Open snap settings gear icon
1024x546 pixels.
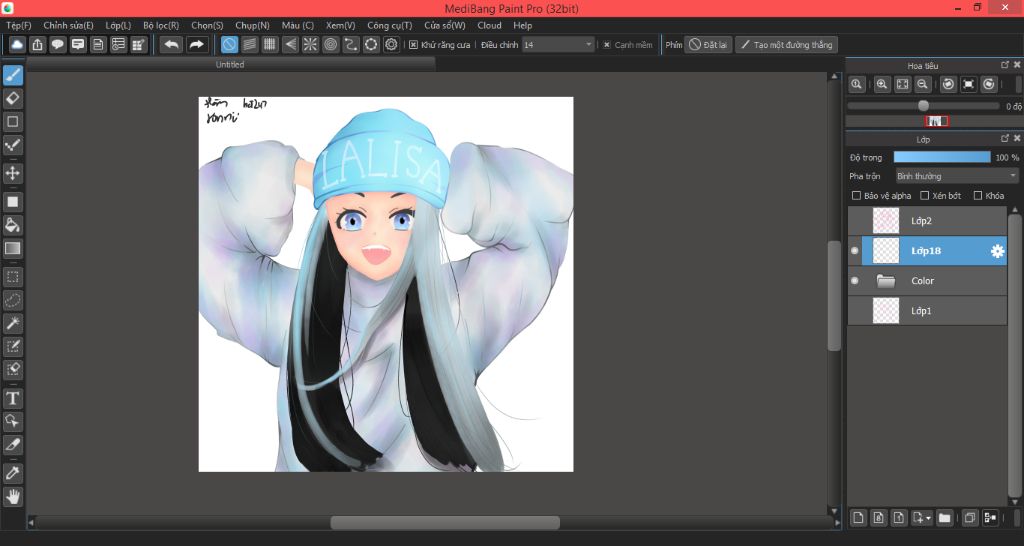pos(391,44)
